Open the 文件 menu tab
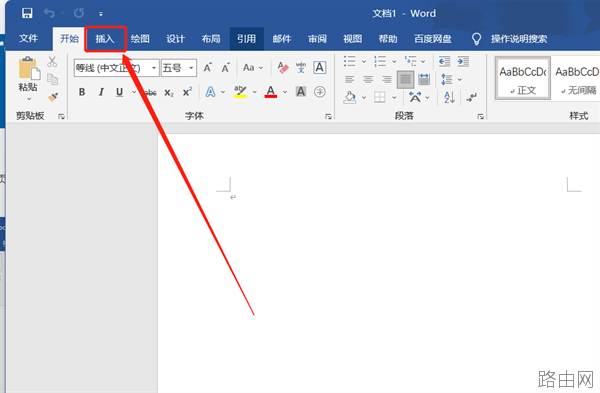 tap(28, 38)
